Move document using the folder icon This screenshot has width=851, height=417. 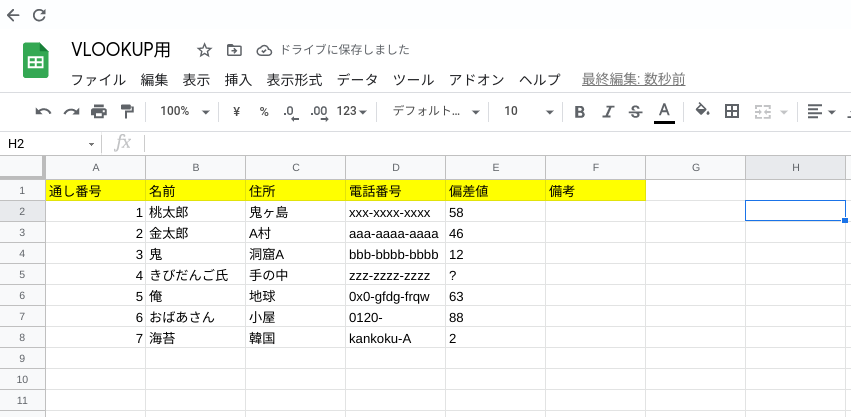(x=234, y=50)
